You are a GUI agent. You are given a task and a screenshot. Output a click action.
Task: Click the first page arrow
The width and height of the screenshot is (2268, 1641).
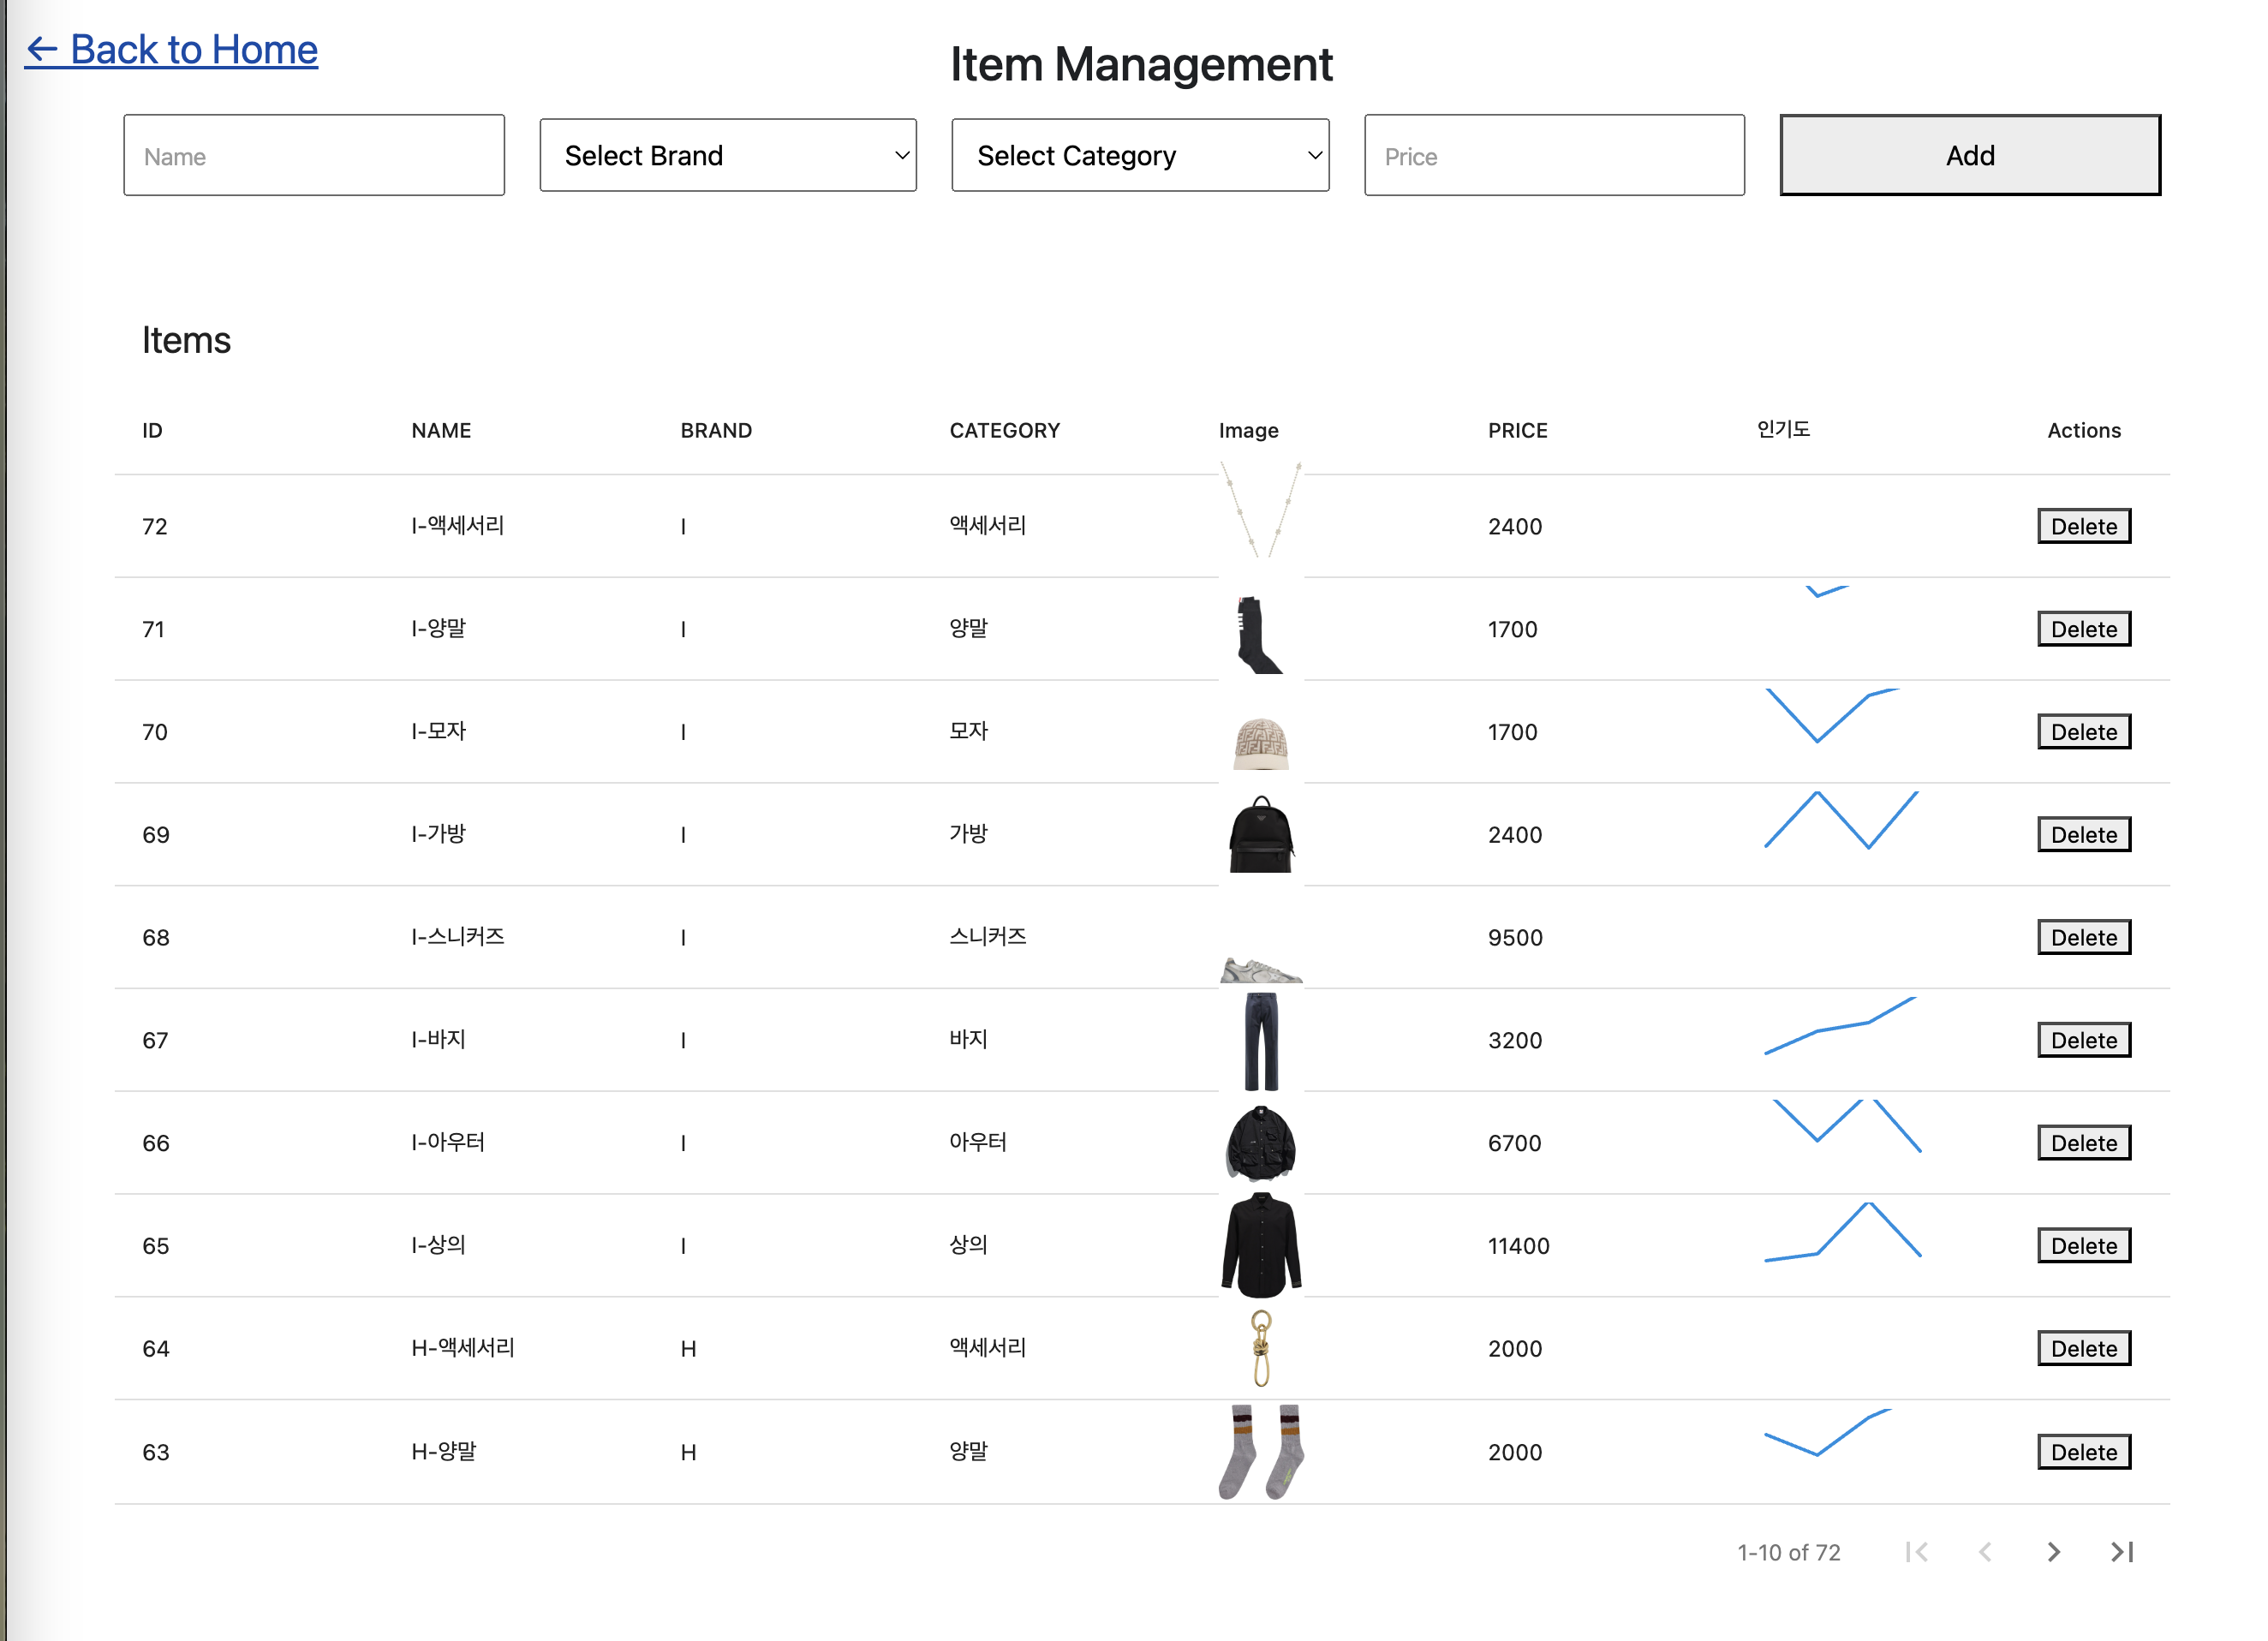click(x=1916, y=1552)
